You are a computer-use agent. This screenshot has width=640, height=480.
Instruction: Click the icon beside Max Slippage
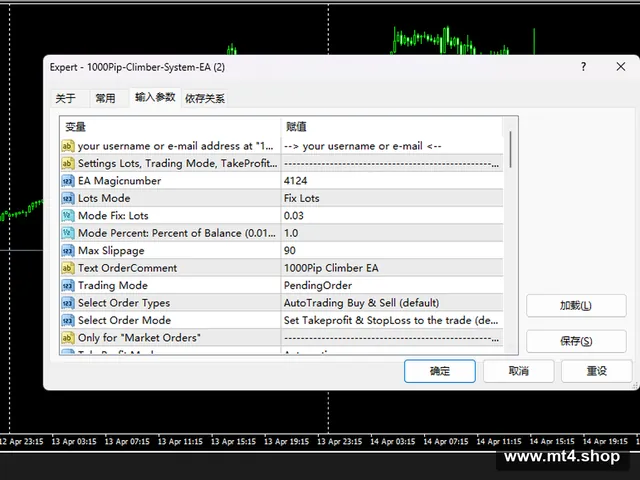tap(68, 251)
